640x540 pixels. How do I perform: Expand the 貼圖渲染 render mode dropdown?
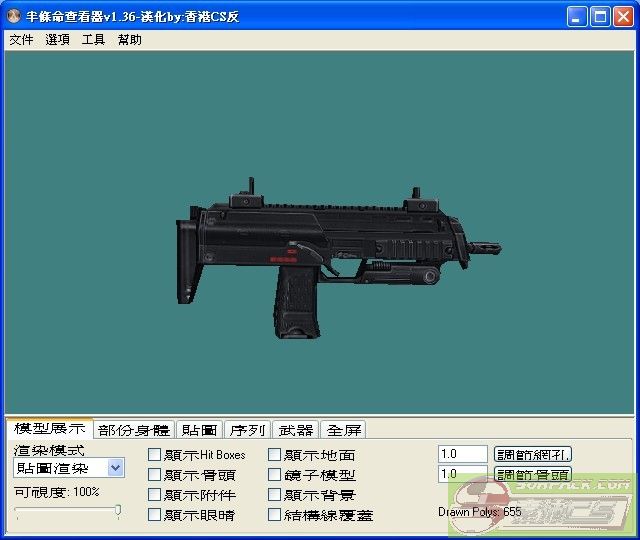116,468
